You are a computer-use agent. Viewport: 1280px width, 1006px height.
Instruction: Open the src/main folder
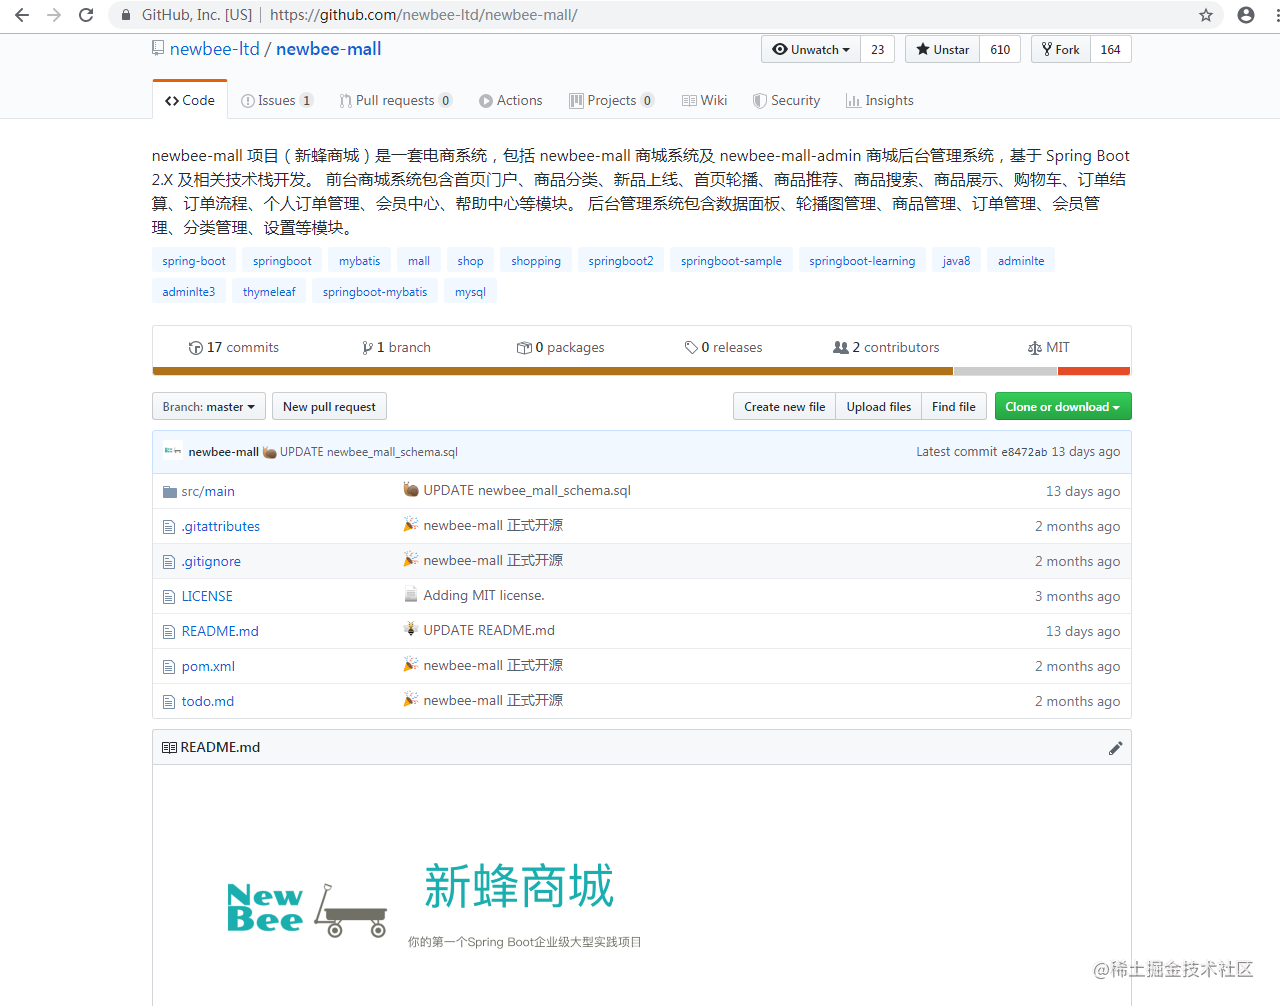pos(208,492)
